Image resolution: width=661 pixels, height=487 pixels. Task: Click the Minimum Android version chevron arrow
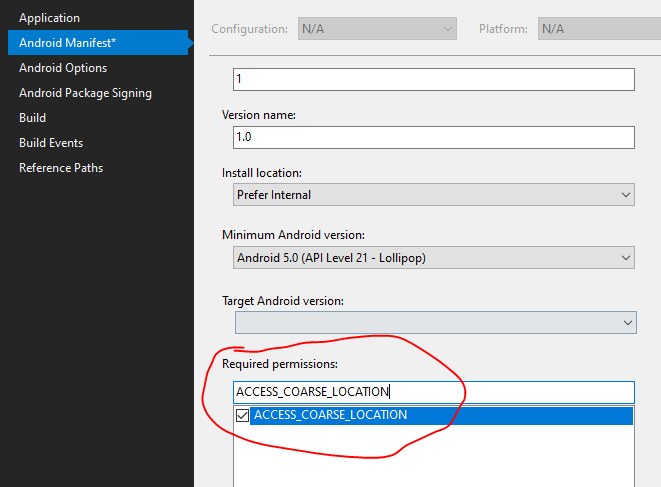coord(626,258)
